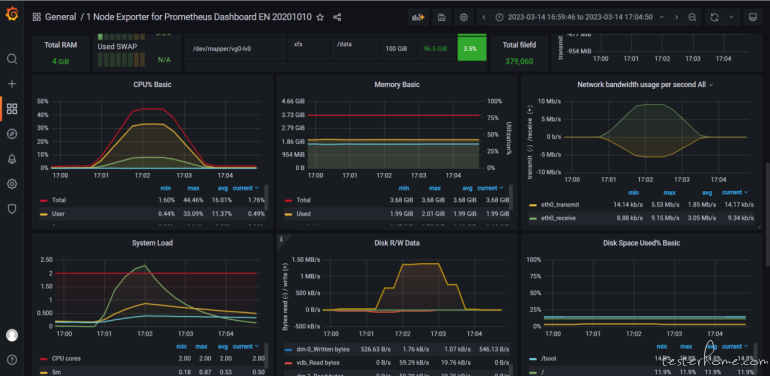Open the General folder breadcrumb
The image size is (770, 377).
pos(60,17)
